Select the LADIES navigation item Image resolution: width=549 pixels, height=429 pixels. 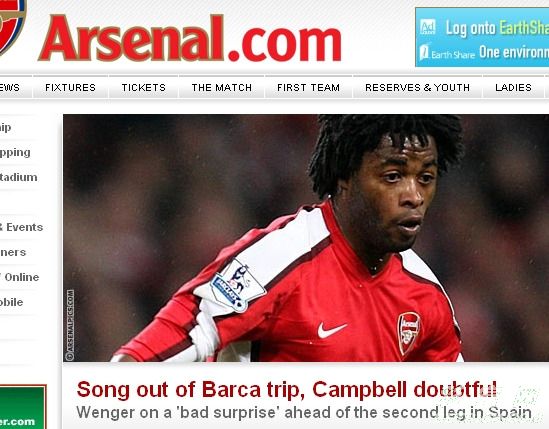pyautogui.click(x=513, y=87)
